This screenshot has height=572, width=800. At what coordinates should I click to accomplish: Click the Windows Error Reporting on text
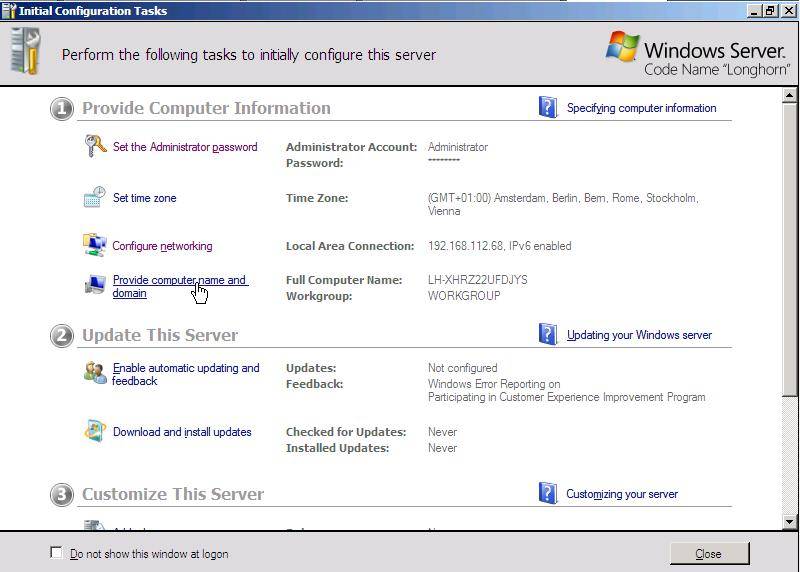click(x=494, y=384)
